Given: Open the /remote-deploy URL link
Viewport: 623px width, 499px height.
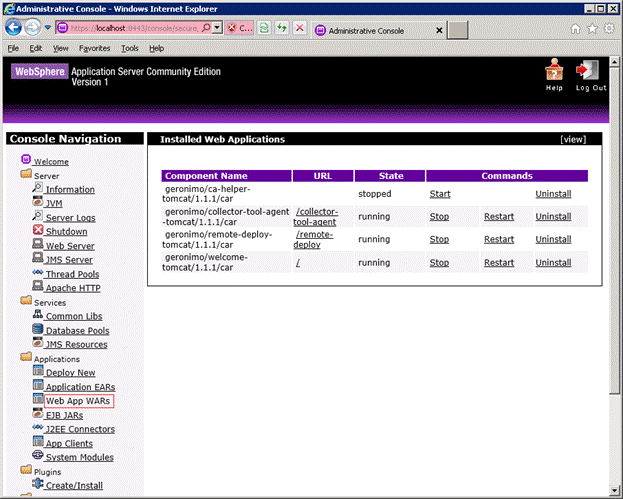Looking at the screenshot, I should (313, 240).
